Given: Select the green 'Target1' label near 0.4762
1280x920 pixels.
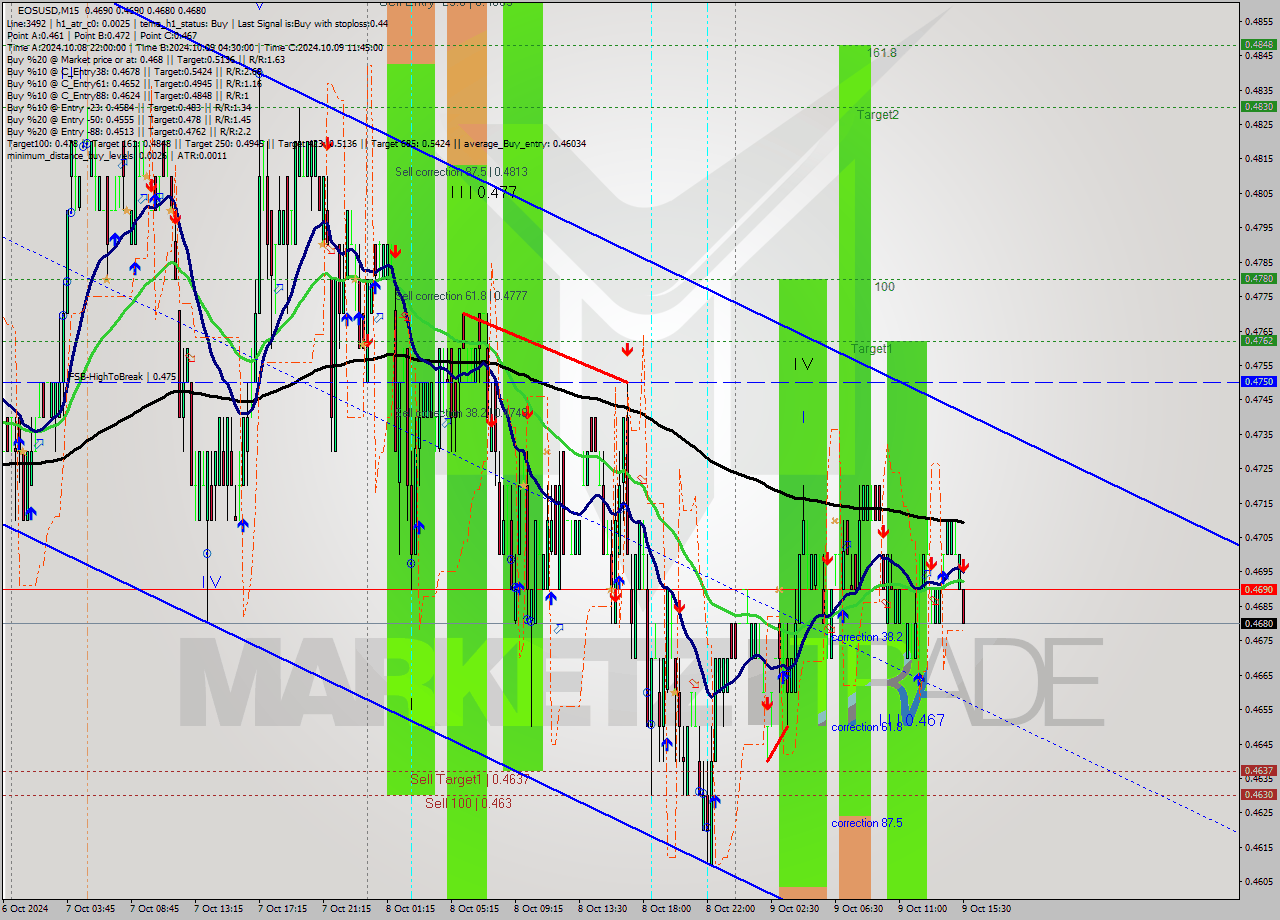Looking at the screenshot, I should tap(871, 349).
